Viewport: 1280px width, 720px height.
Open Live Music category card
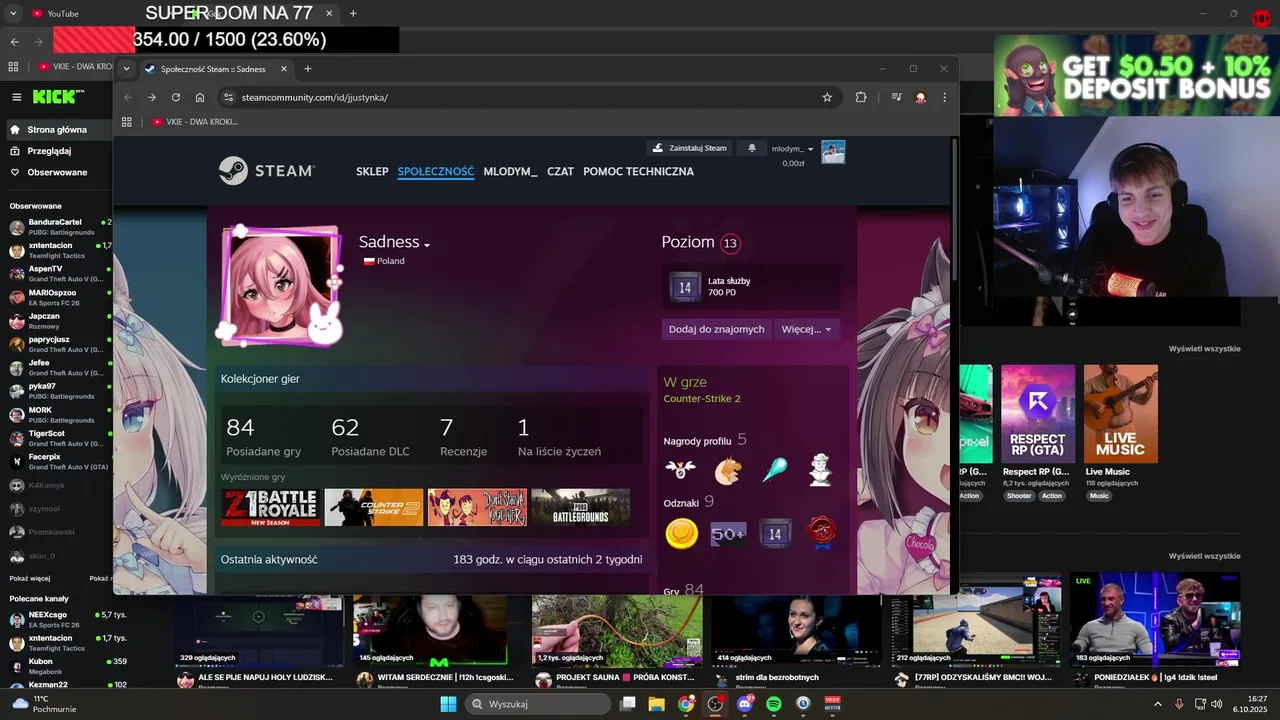pos(1121,414)
